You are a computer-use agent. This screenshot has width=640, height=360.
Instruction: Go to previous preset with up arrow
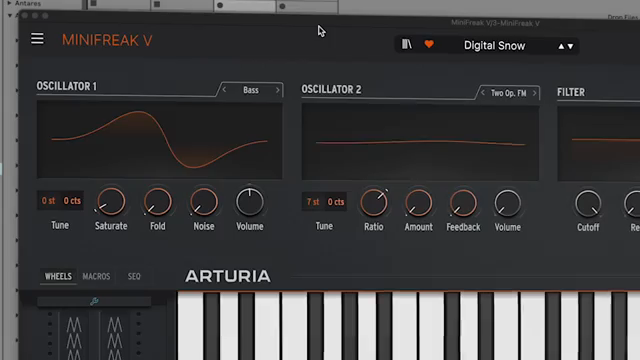tap(561, 47)
